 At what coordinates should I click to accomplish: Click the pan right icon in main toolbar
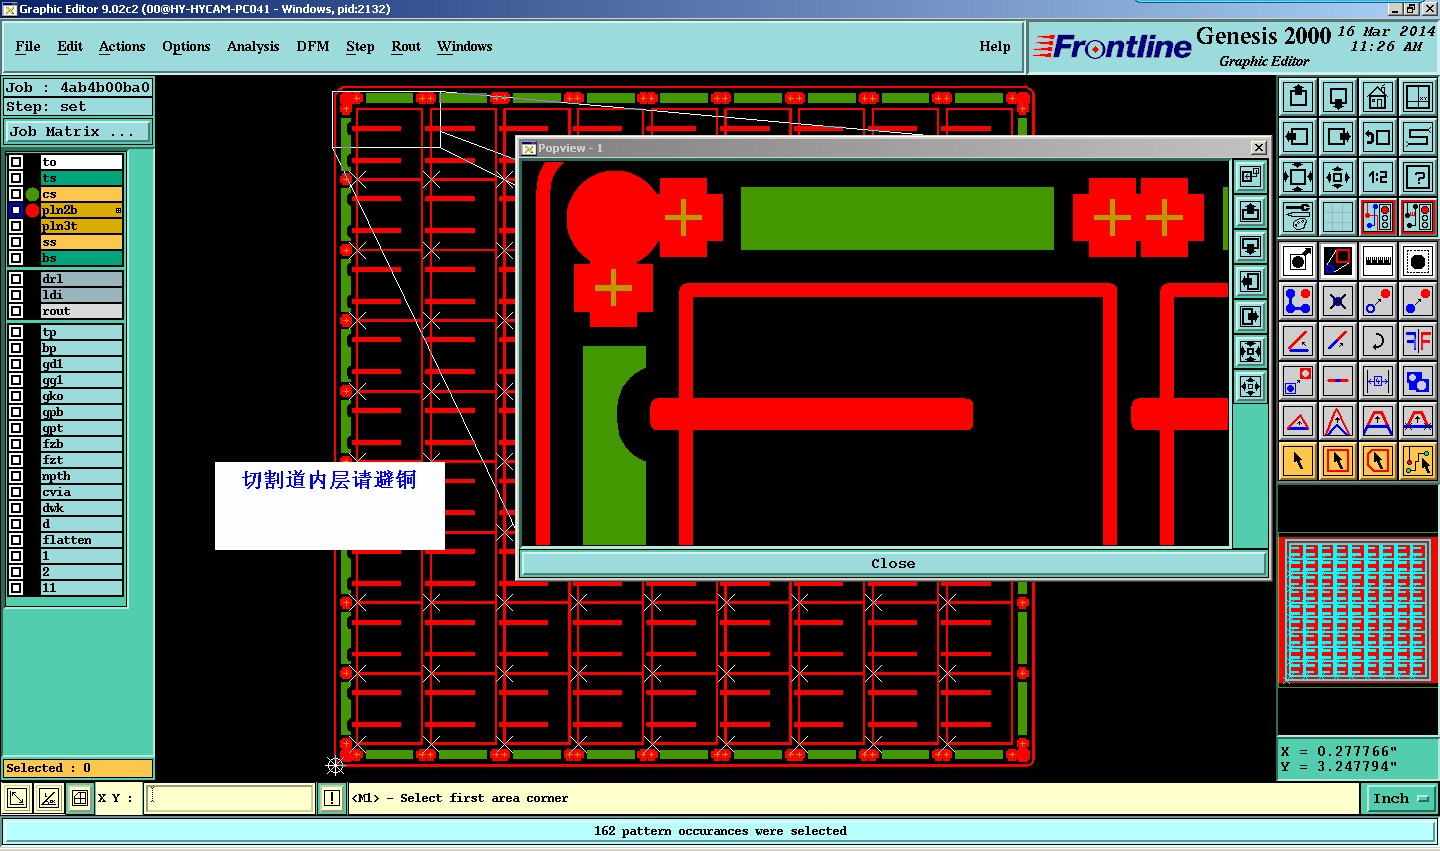pos(1338,137)
